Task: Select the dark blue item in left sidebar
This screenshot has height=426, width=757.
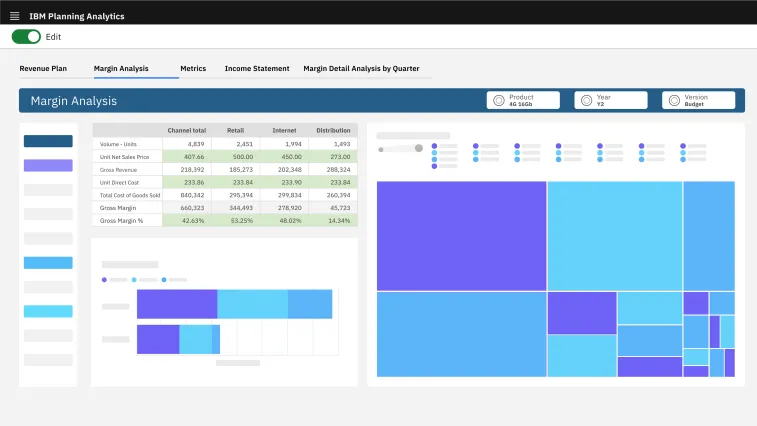Action: coord(48,142)
